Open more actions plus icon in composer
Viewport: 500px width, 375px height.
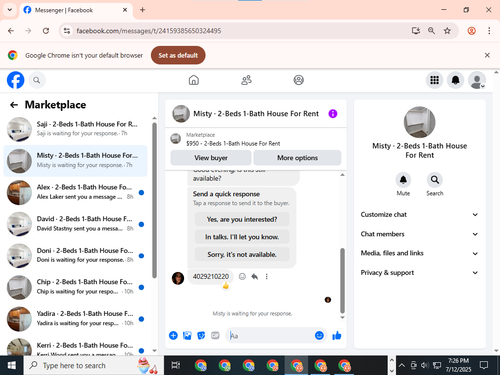tap(173, 335)
